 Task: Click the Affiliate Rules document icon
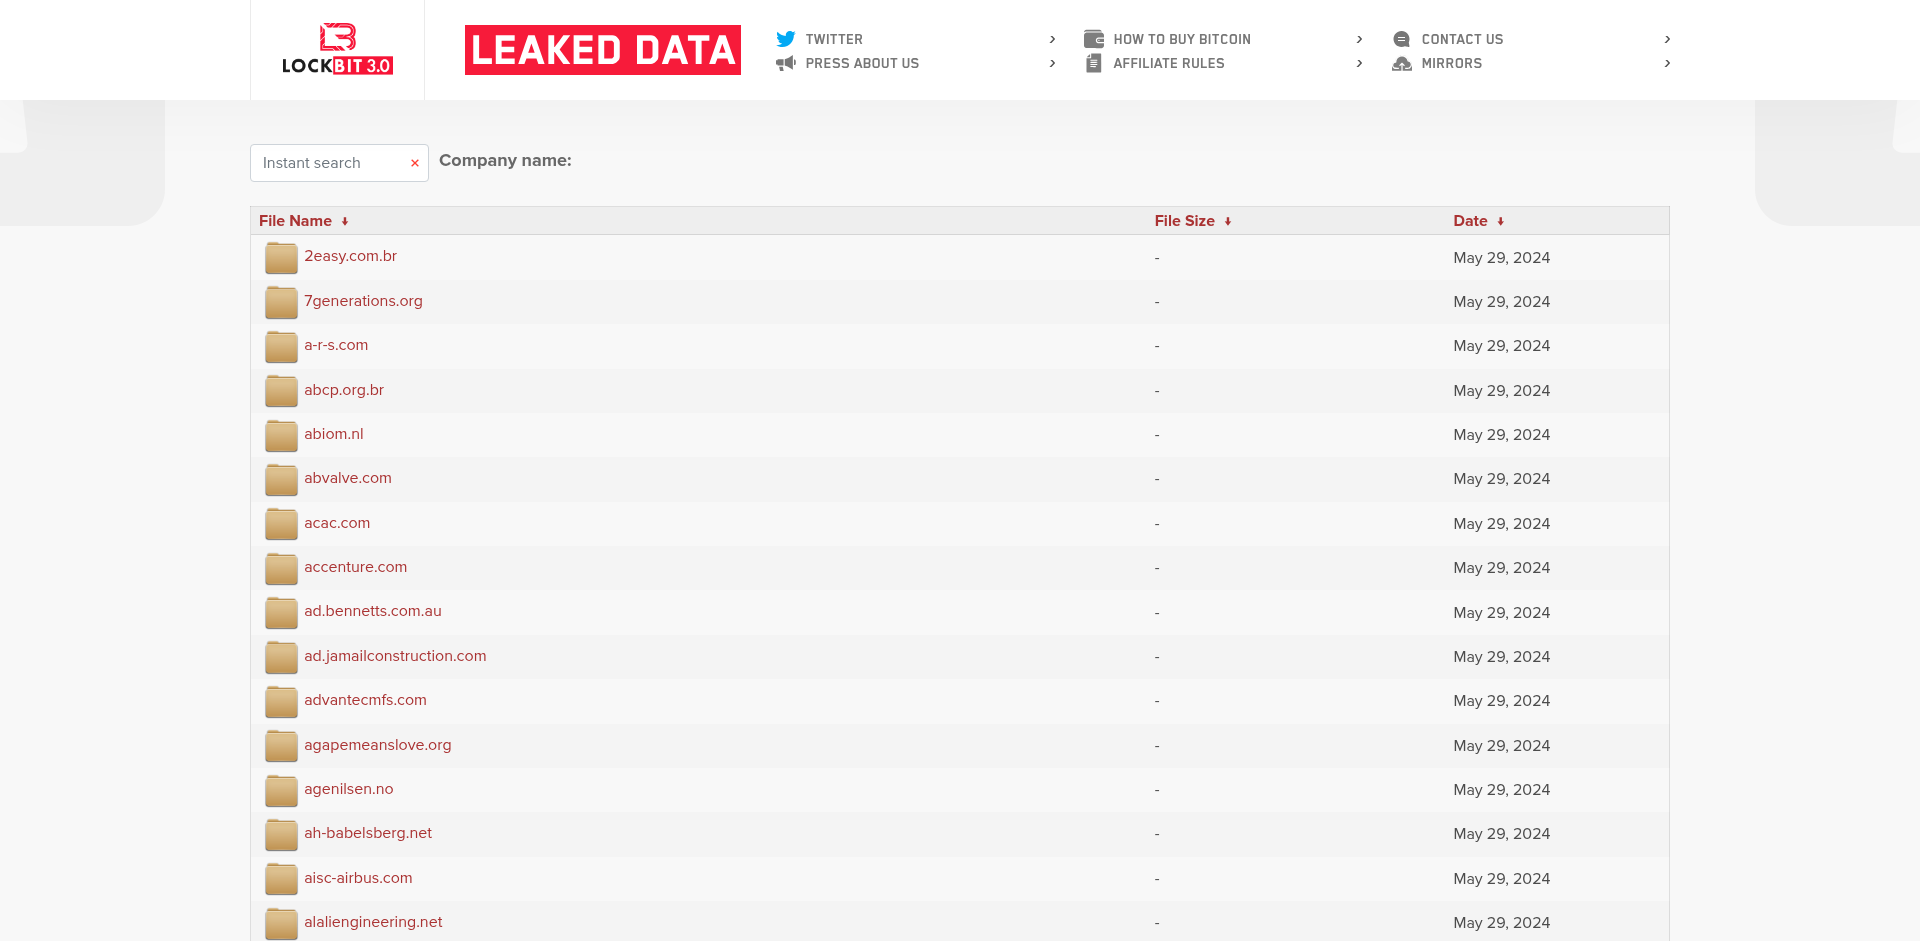click(1094, 63)
